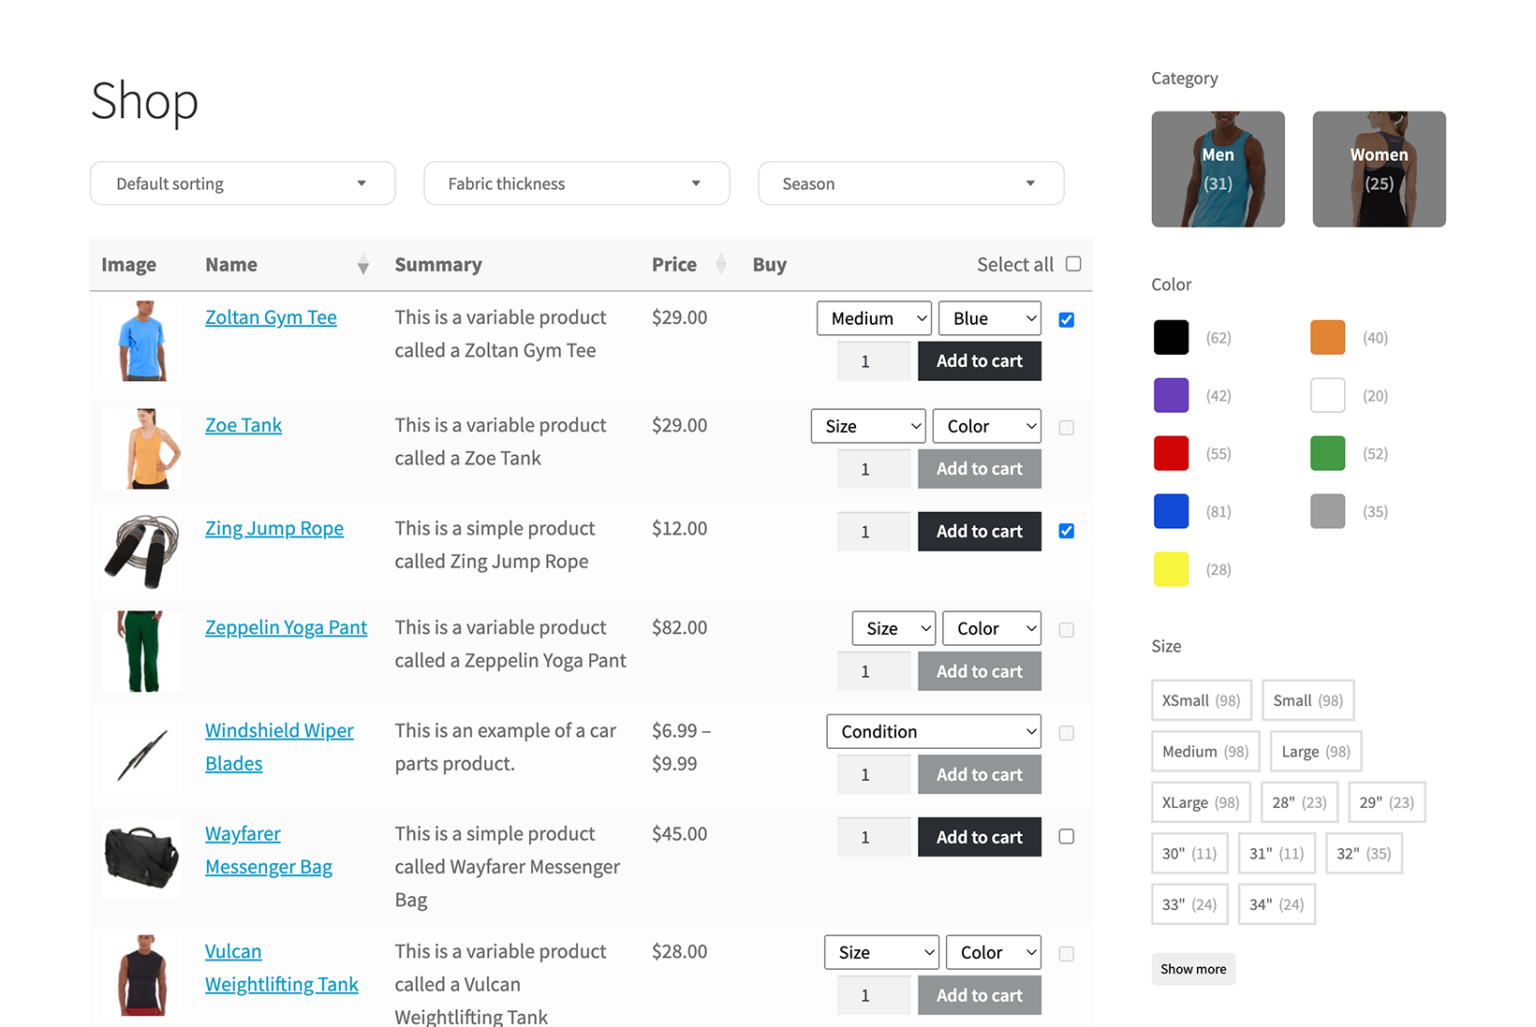Viewport: 1536px width, 1027px height.
Task: Check the Wayfarer Messenger Bag checkbox
Action: click(x=1066, y=837)
